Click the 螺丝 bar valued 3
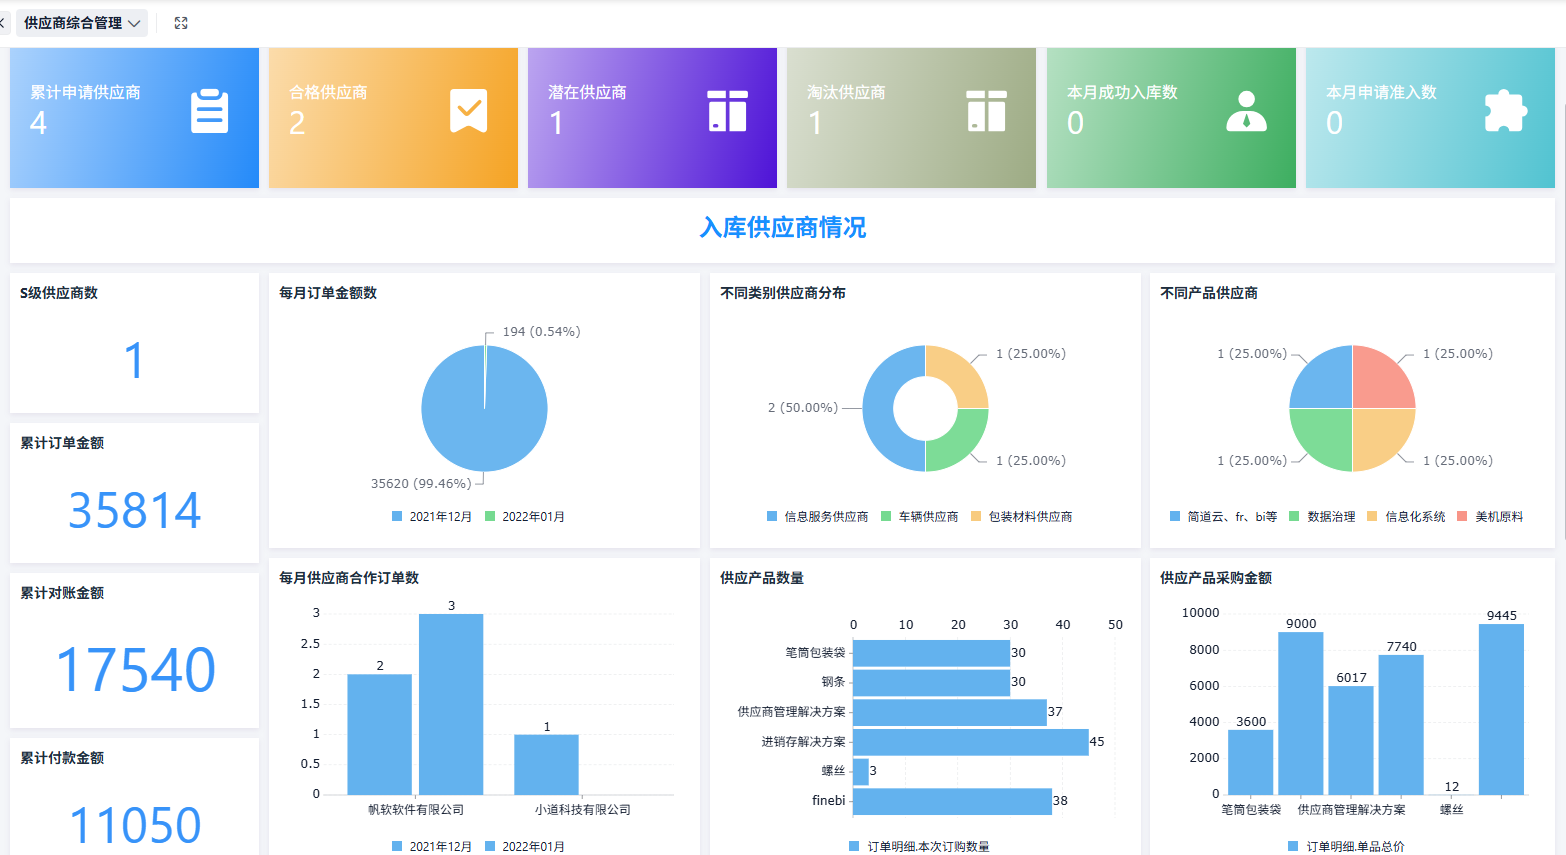Screen dimensions: 1566x855 [861, 771]
